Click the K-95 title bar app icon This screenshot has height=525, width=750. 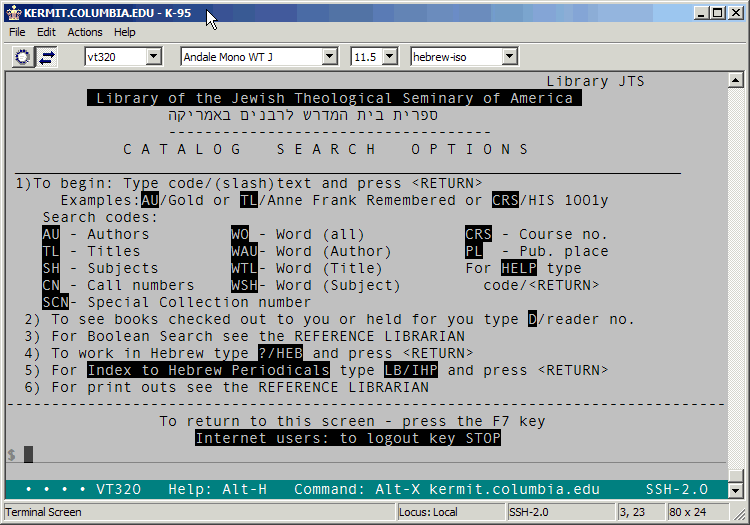(12, 12)
